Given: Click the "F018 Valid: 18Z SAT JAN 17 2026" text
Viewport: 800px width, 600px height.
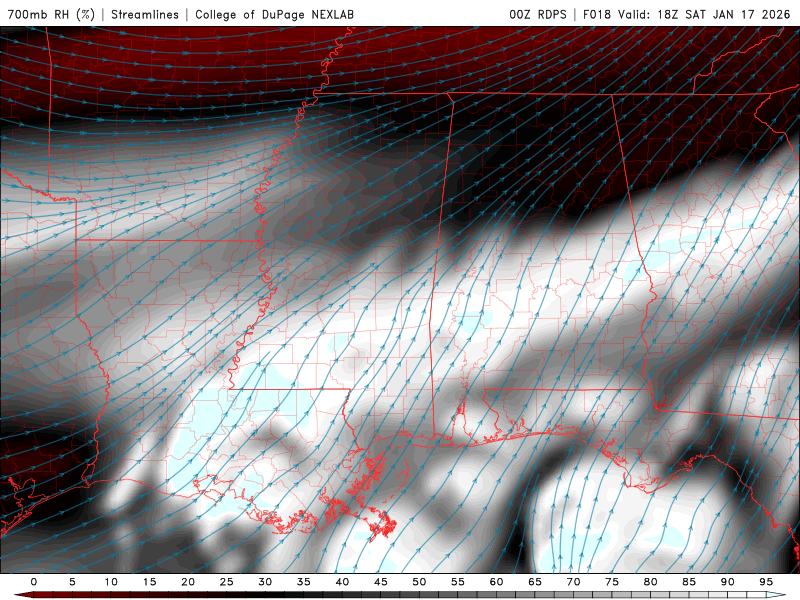Looking at the screenshot, I should point(686,14).
